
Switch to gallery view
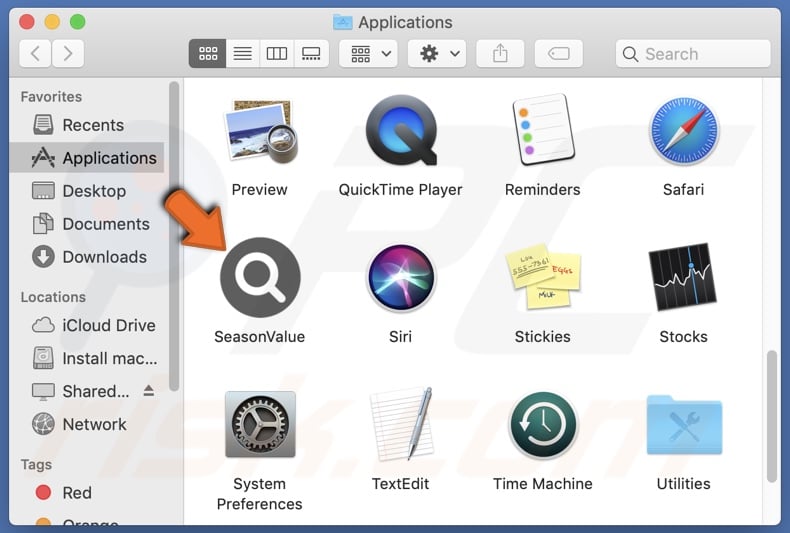pyautogui.click(x=311, y=53)
